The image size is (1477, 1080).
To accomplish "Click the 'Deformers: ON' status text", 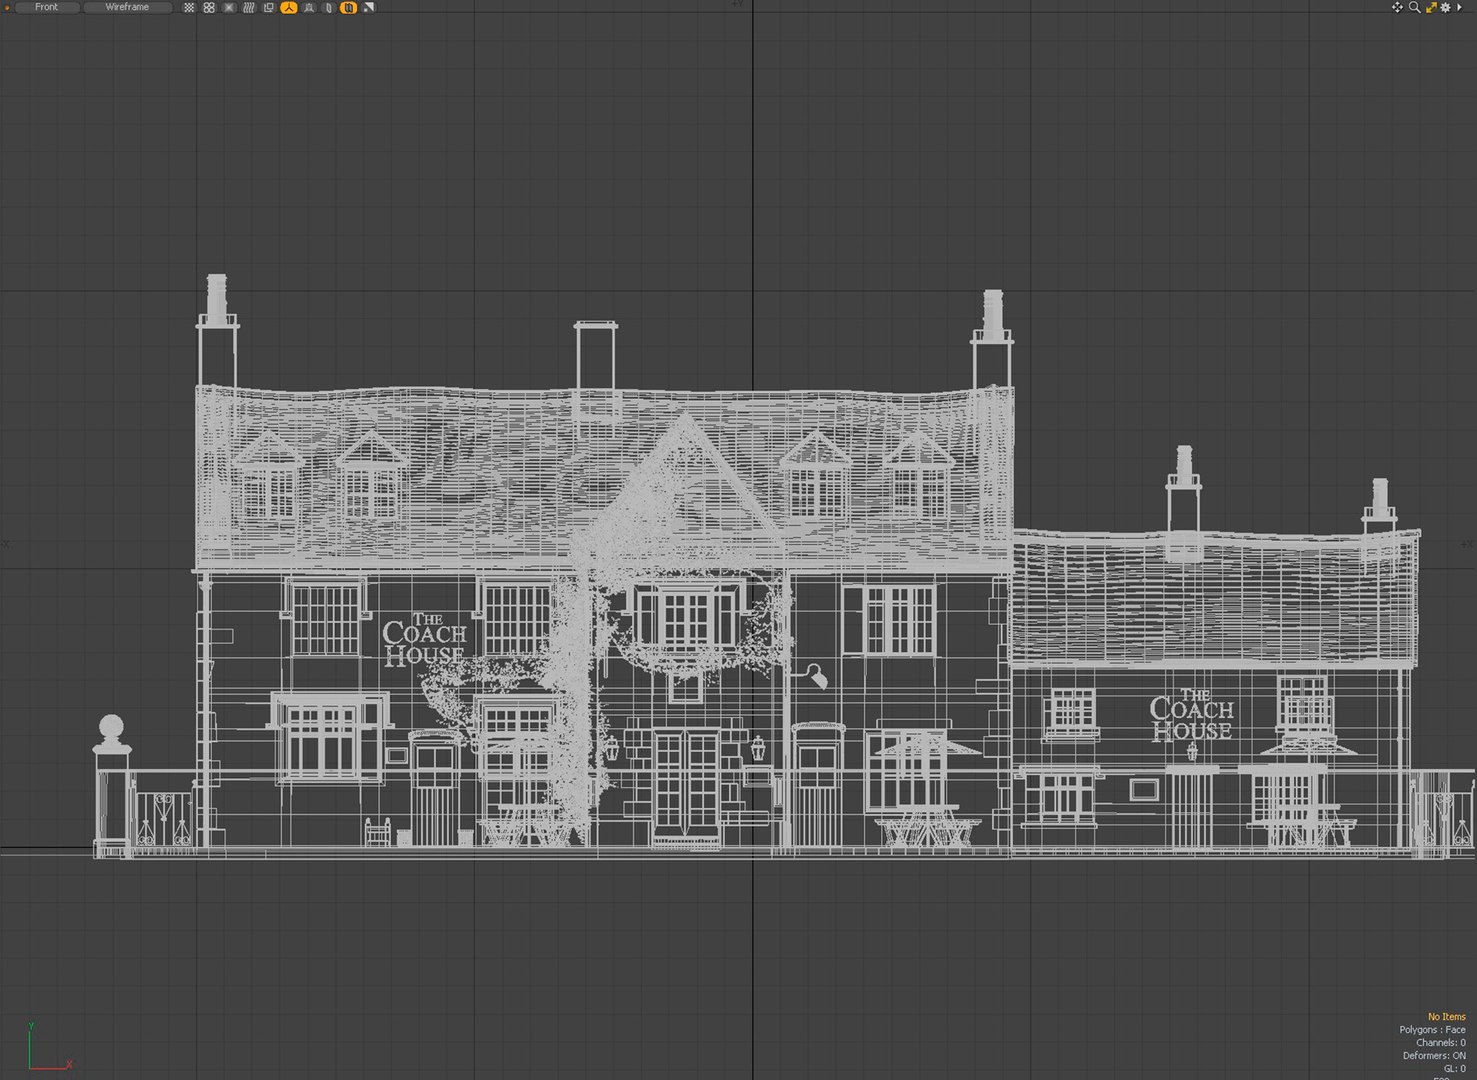I will pos(1434,1056).
